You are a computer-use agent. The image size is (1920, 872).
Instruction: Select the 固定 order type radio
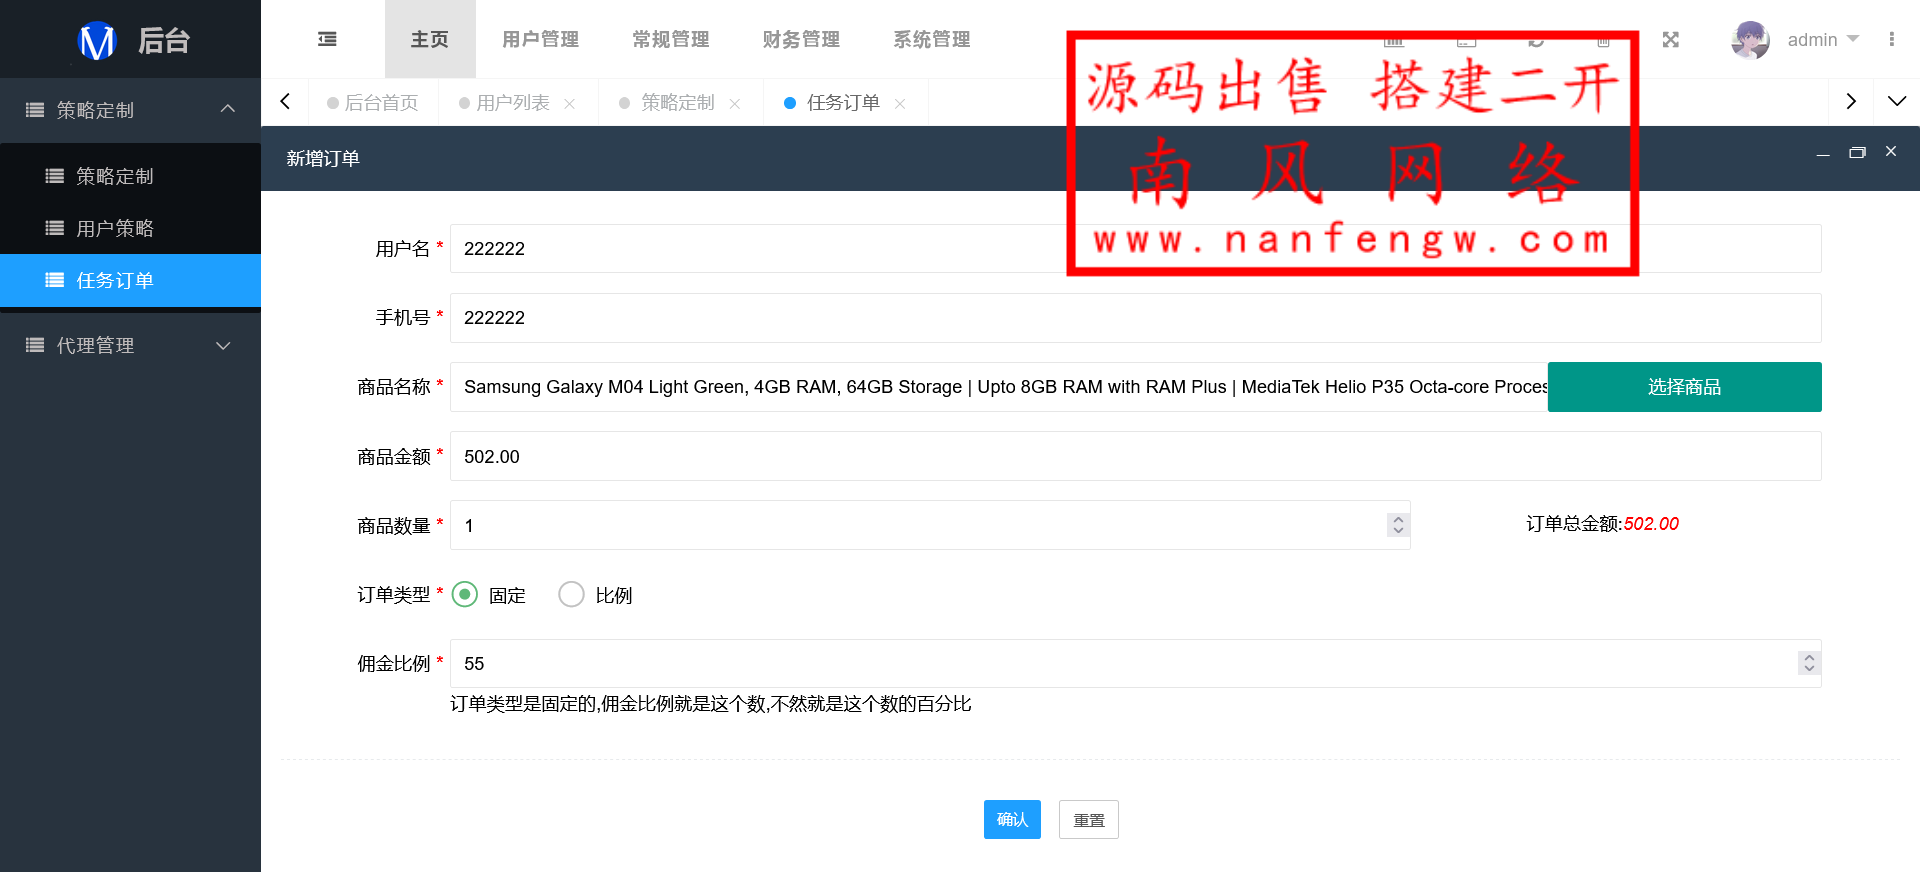point(465,595)
